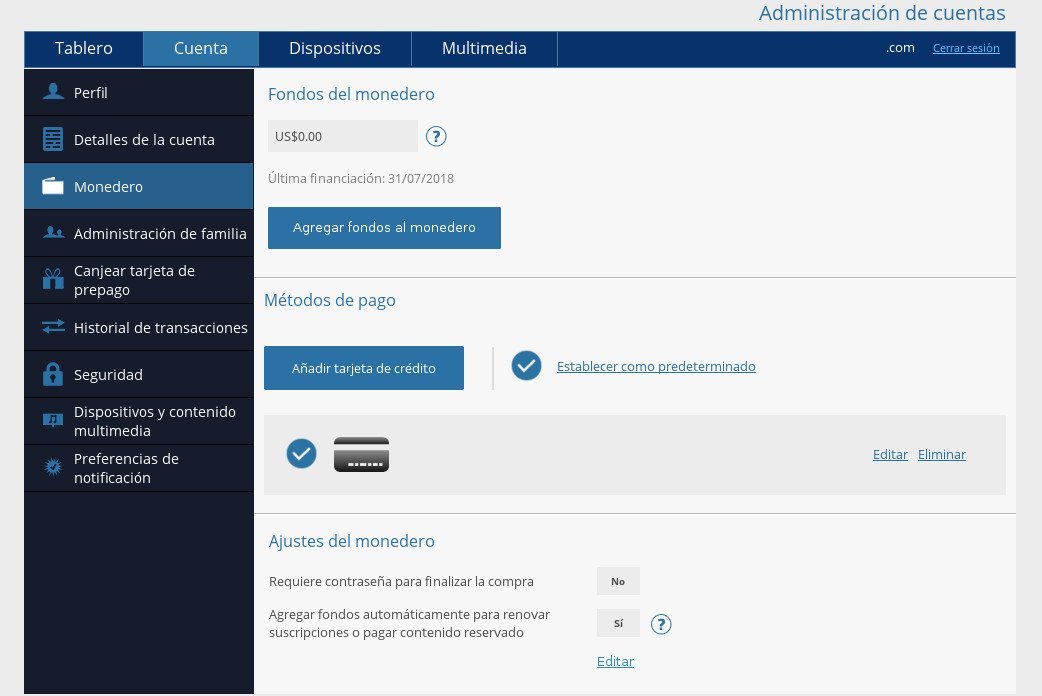Viewport: 1042px width, 696px height.
Task: Open the Dispositivos tab
Action: [x=335, y=49]
